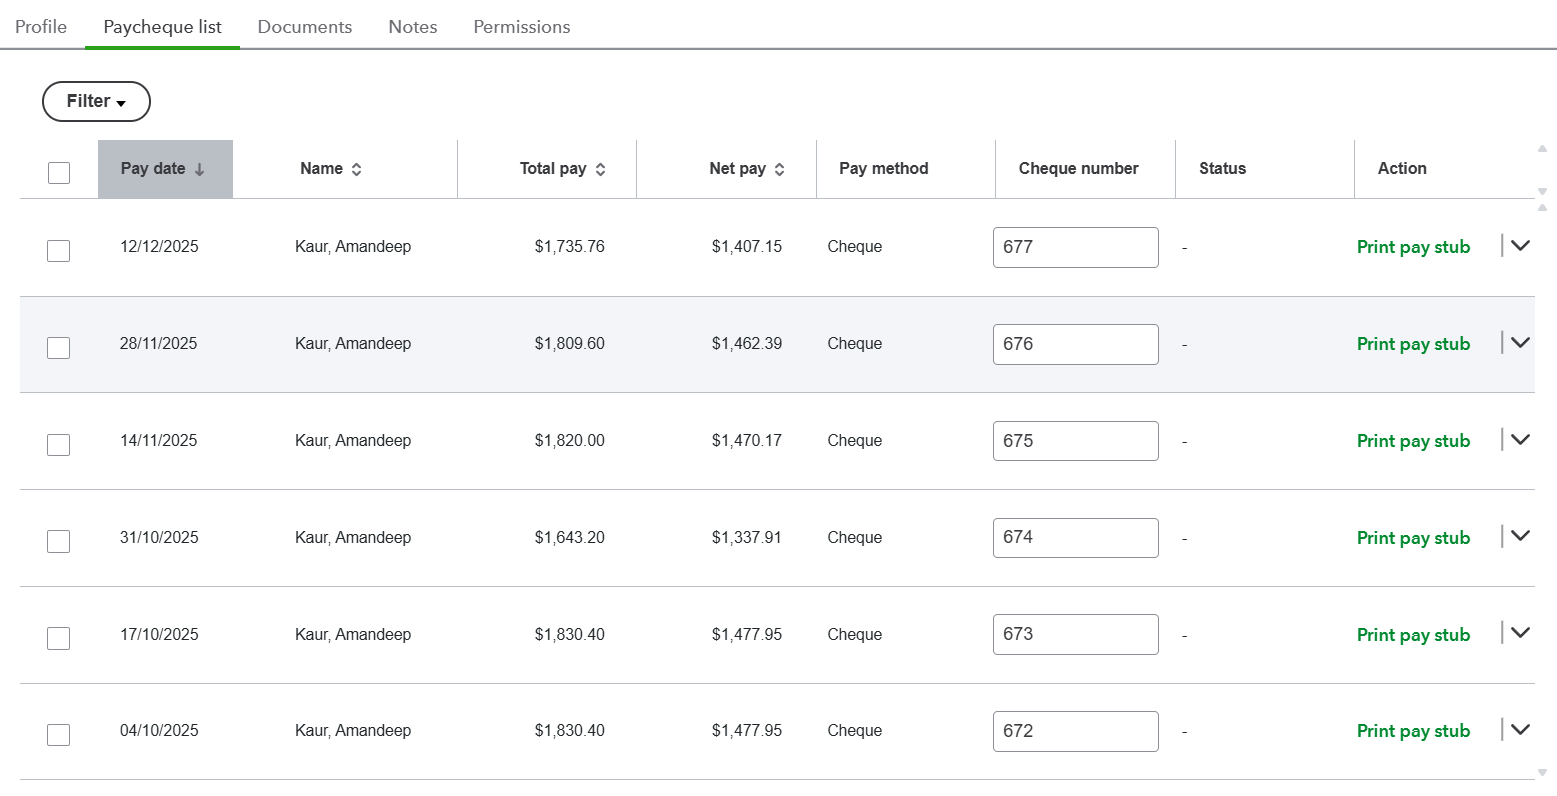Click the Name column sort icon

(x=356, y=169)
